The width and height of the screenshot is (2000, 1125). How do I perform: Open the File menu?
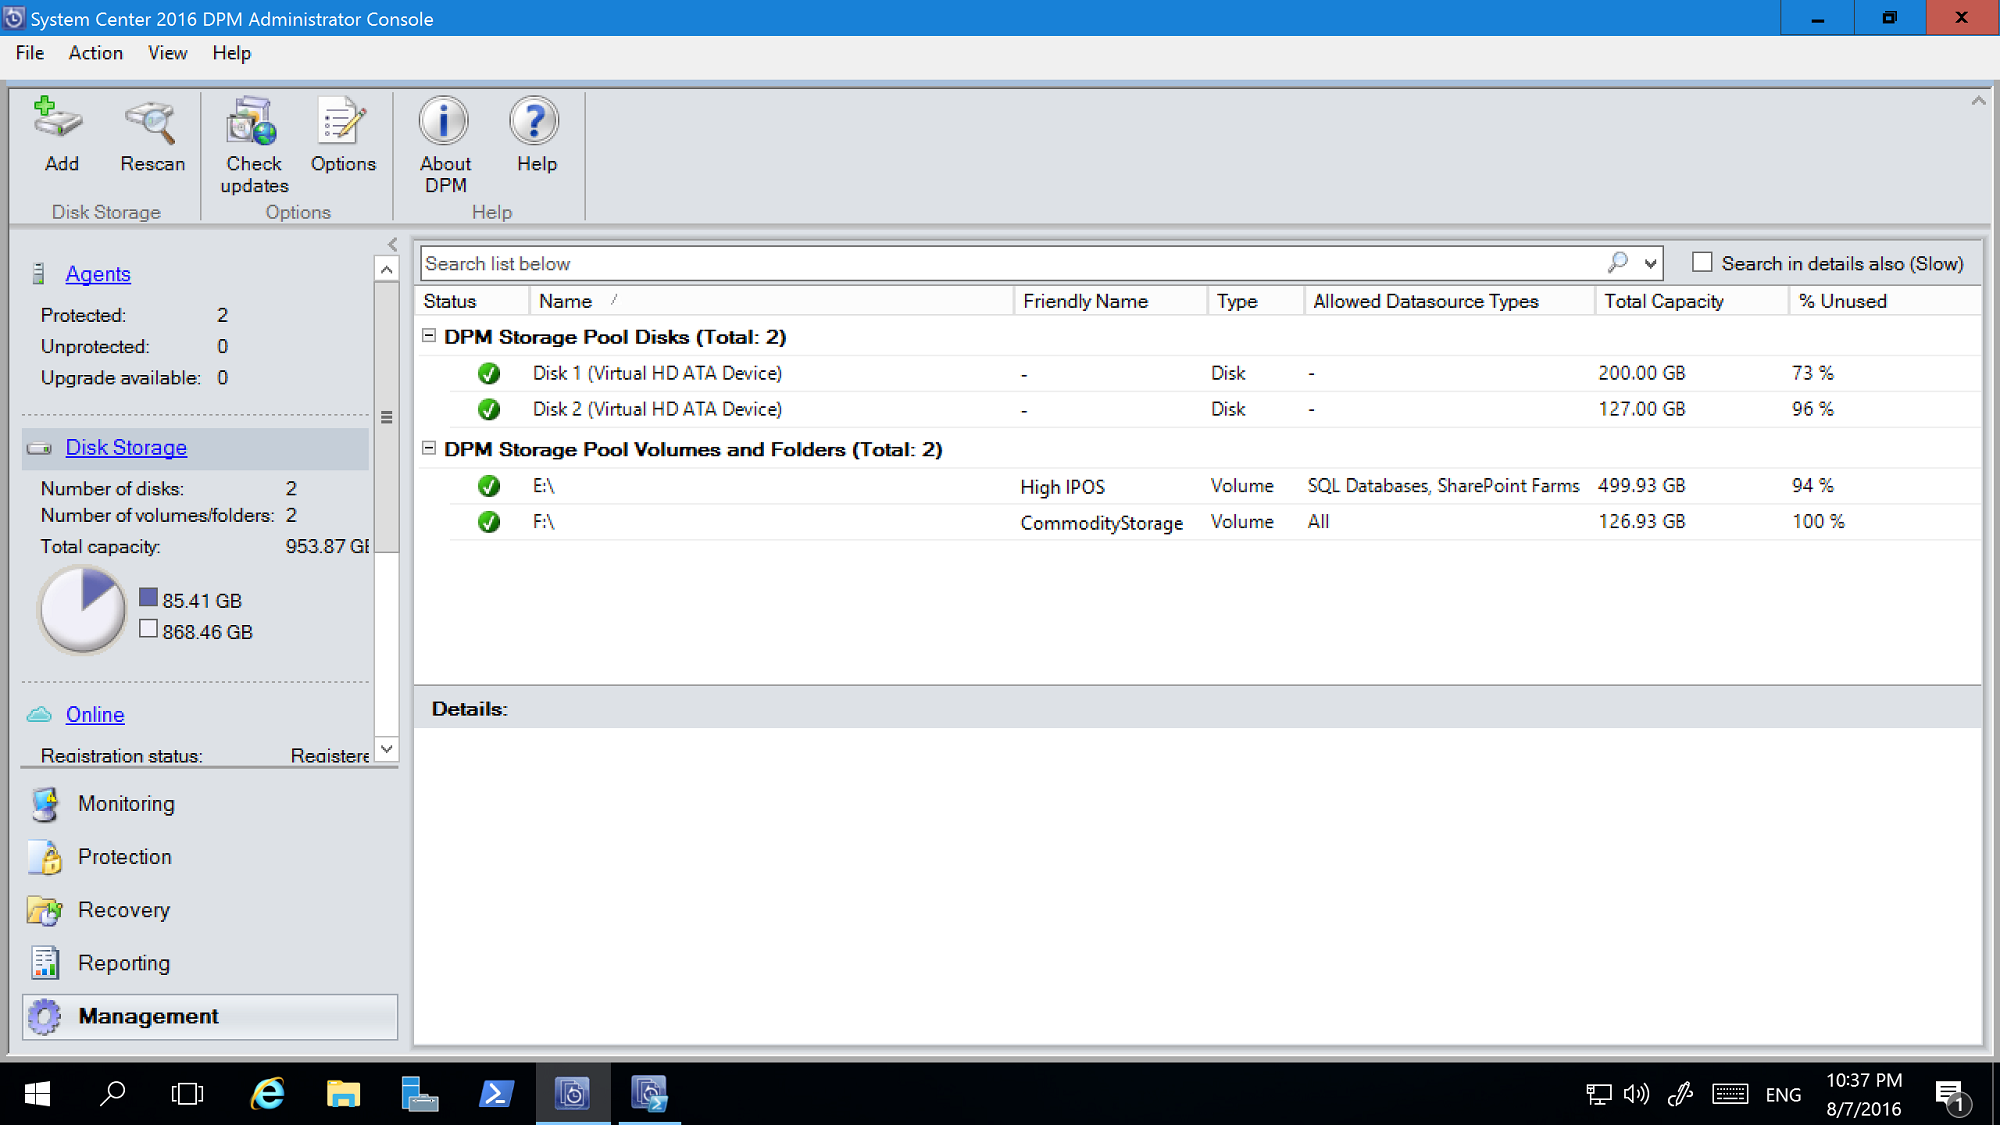coord(27,52)
